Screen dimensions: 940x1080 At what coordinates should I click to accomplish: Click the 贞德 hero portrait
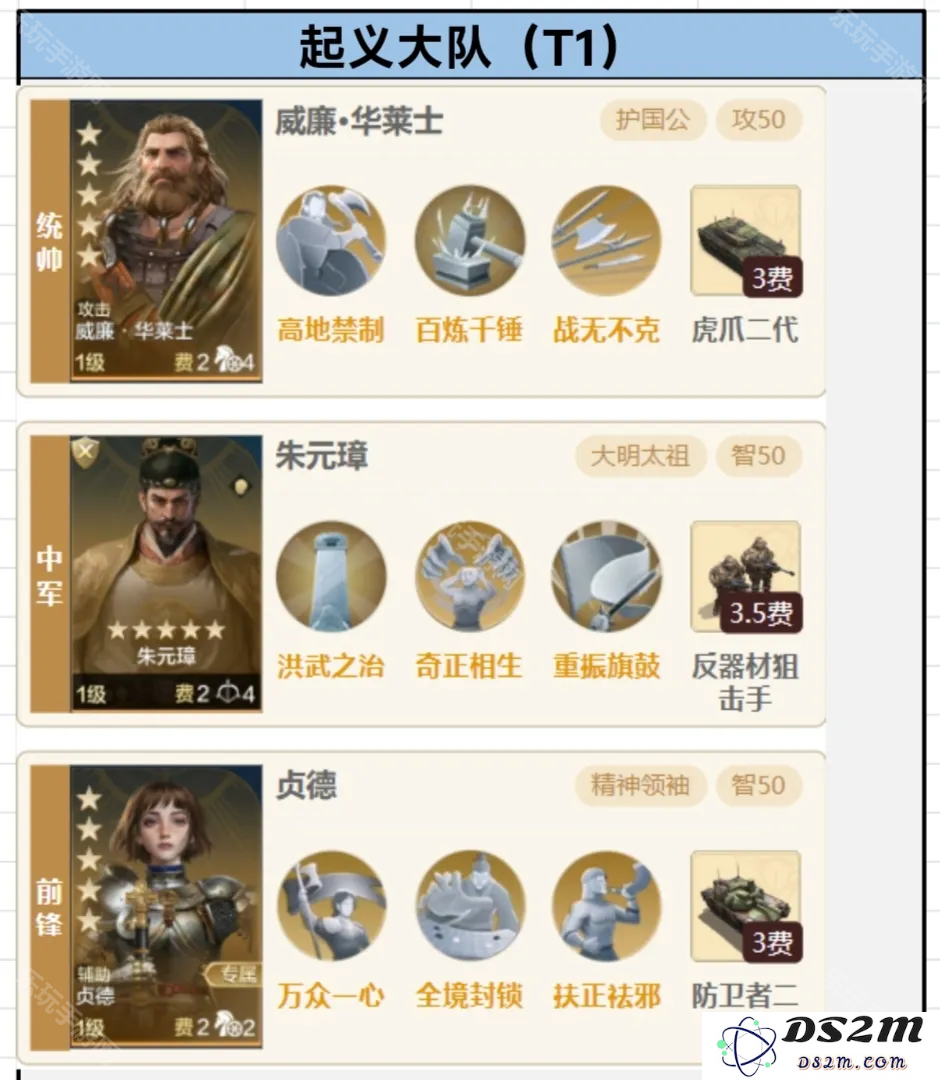(x=166, y=906)
